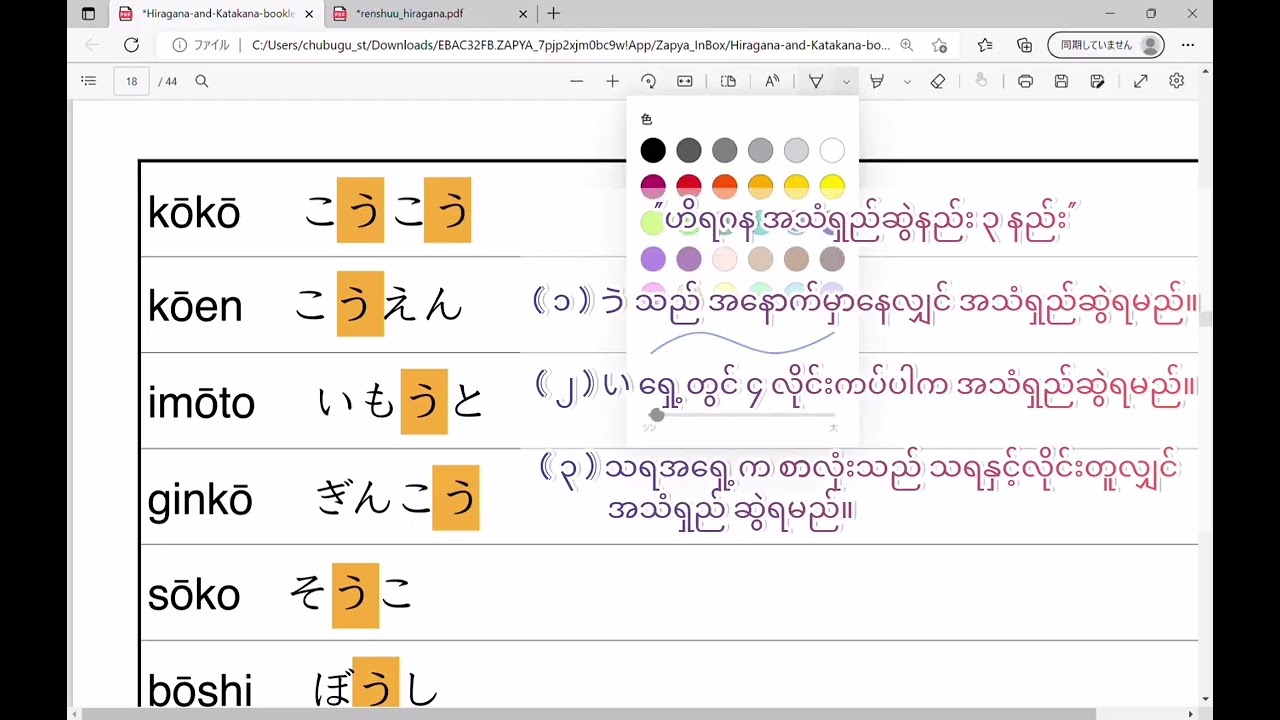
Task: Print the PDF document
Action: (1025, 81)
